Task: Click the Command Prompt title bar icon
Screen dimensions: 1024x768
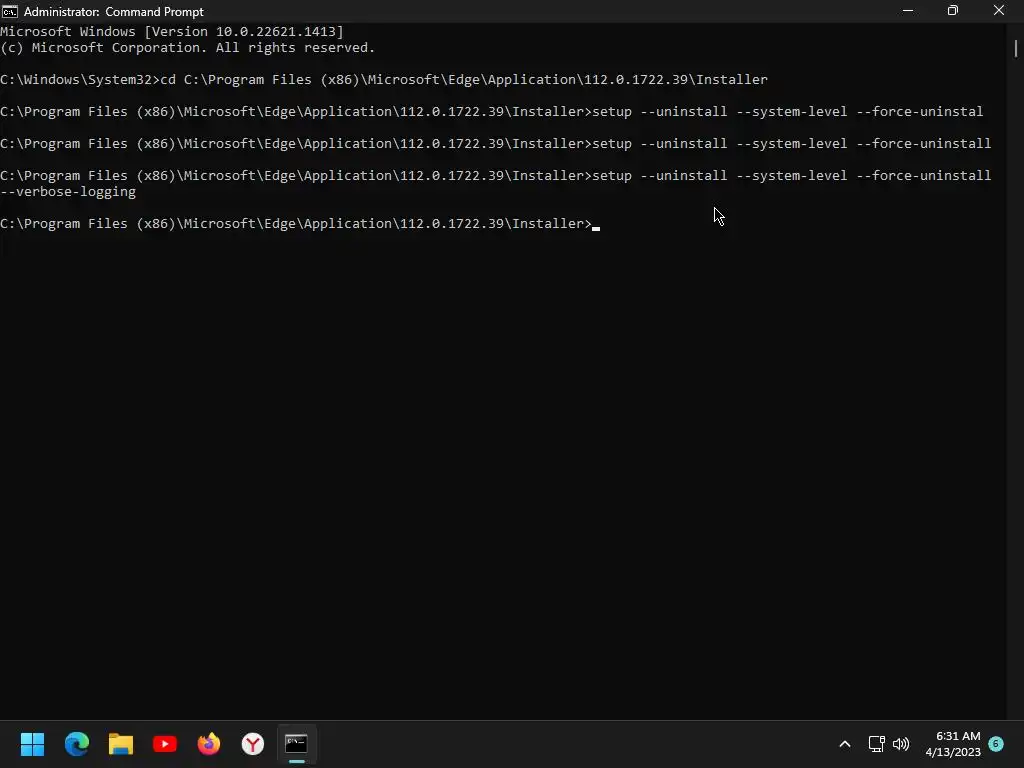Action: [x=10, y=11]
